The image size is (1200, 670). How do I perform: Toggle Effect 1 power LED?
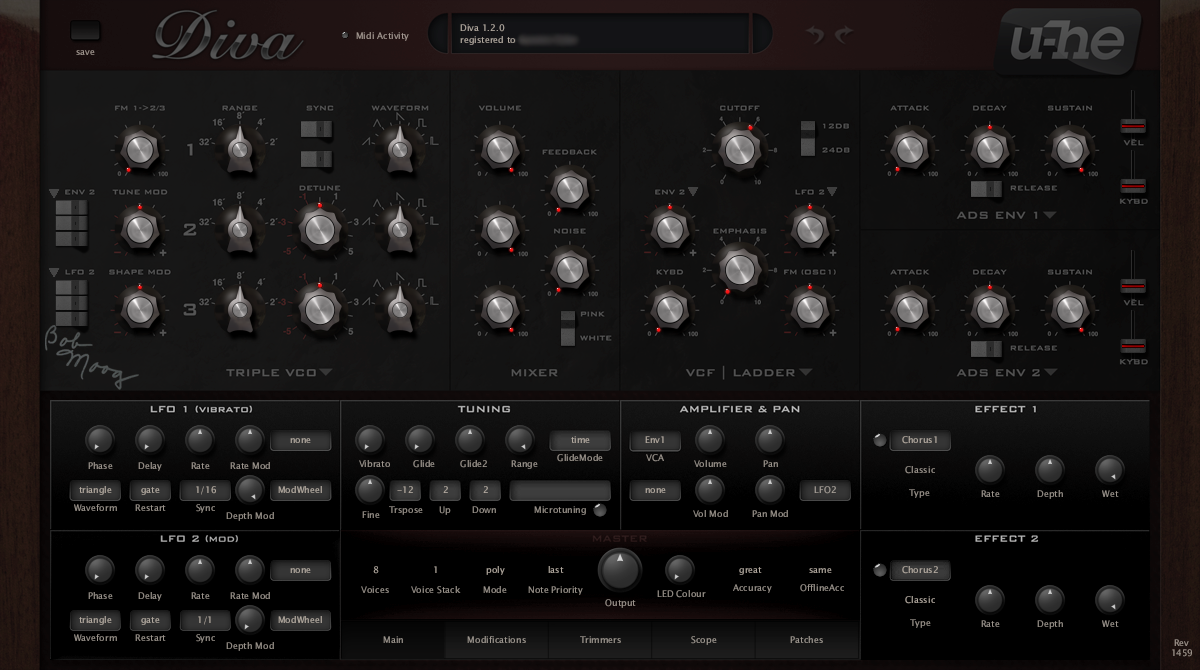[879, 440]
